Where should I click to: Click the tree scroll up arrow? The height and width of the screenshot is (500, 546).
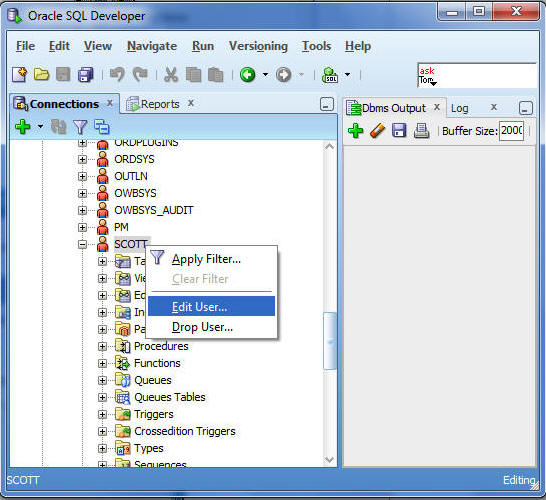pos(329,147)
